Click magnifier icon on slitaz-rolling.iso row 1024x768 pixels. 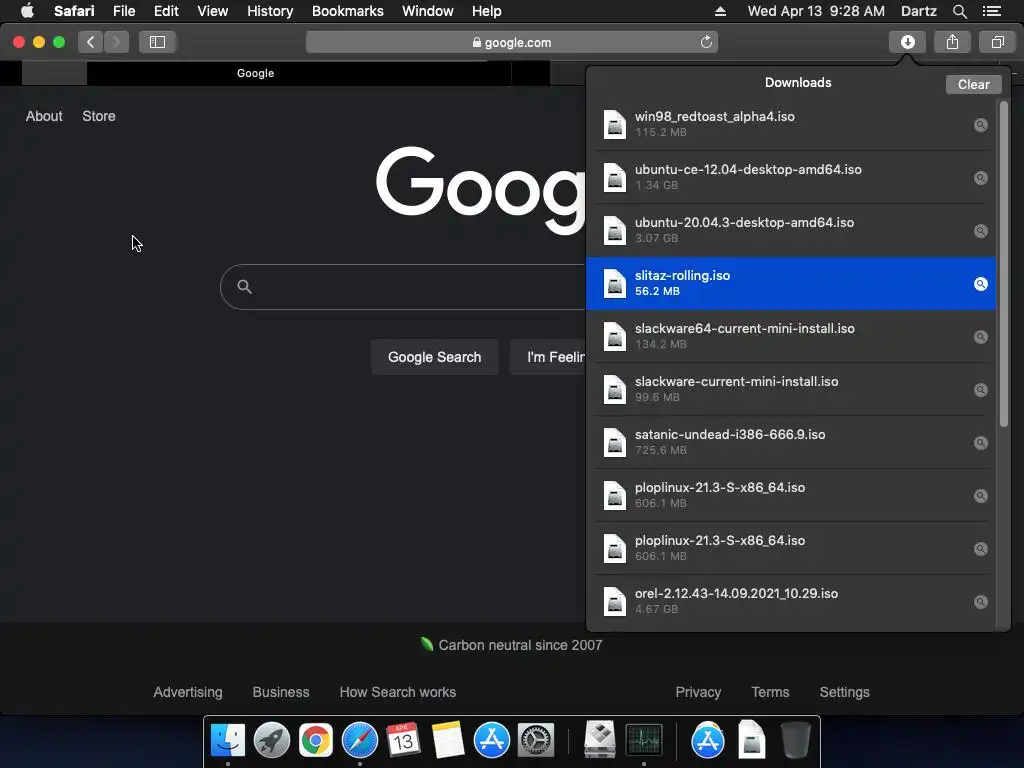point(980,283)
